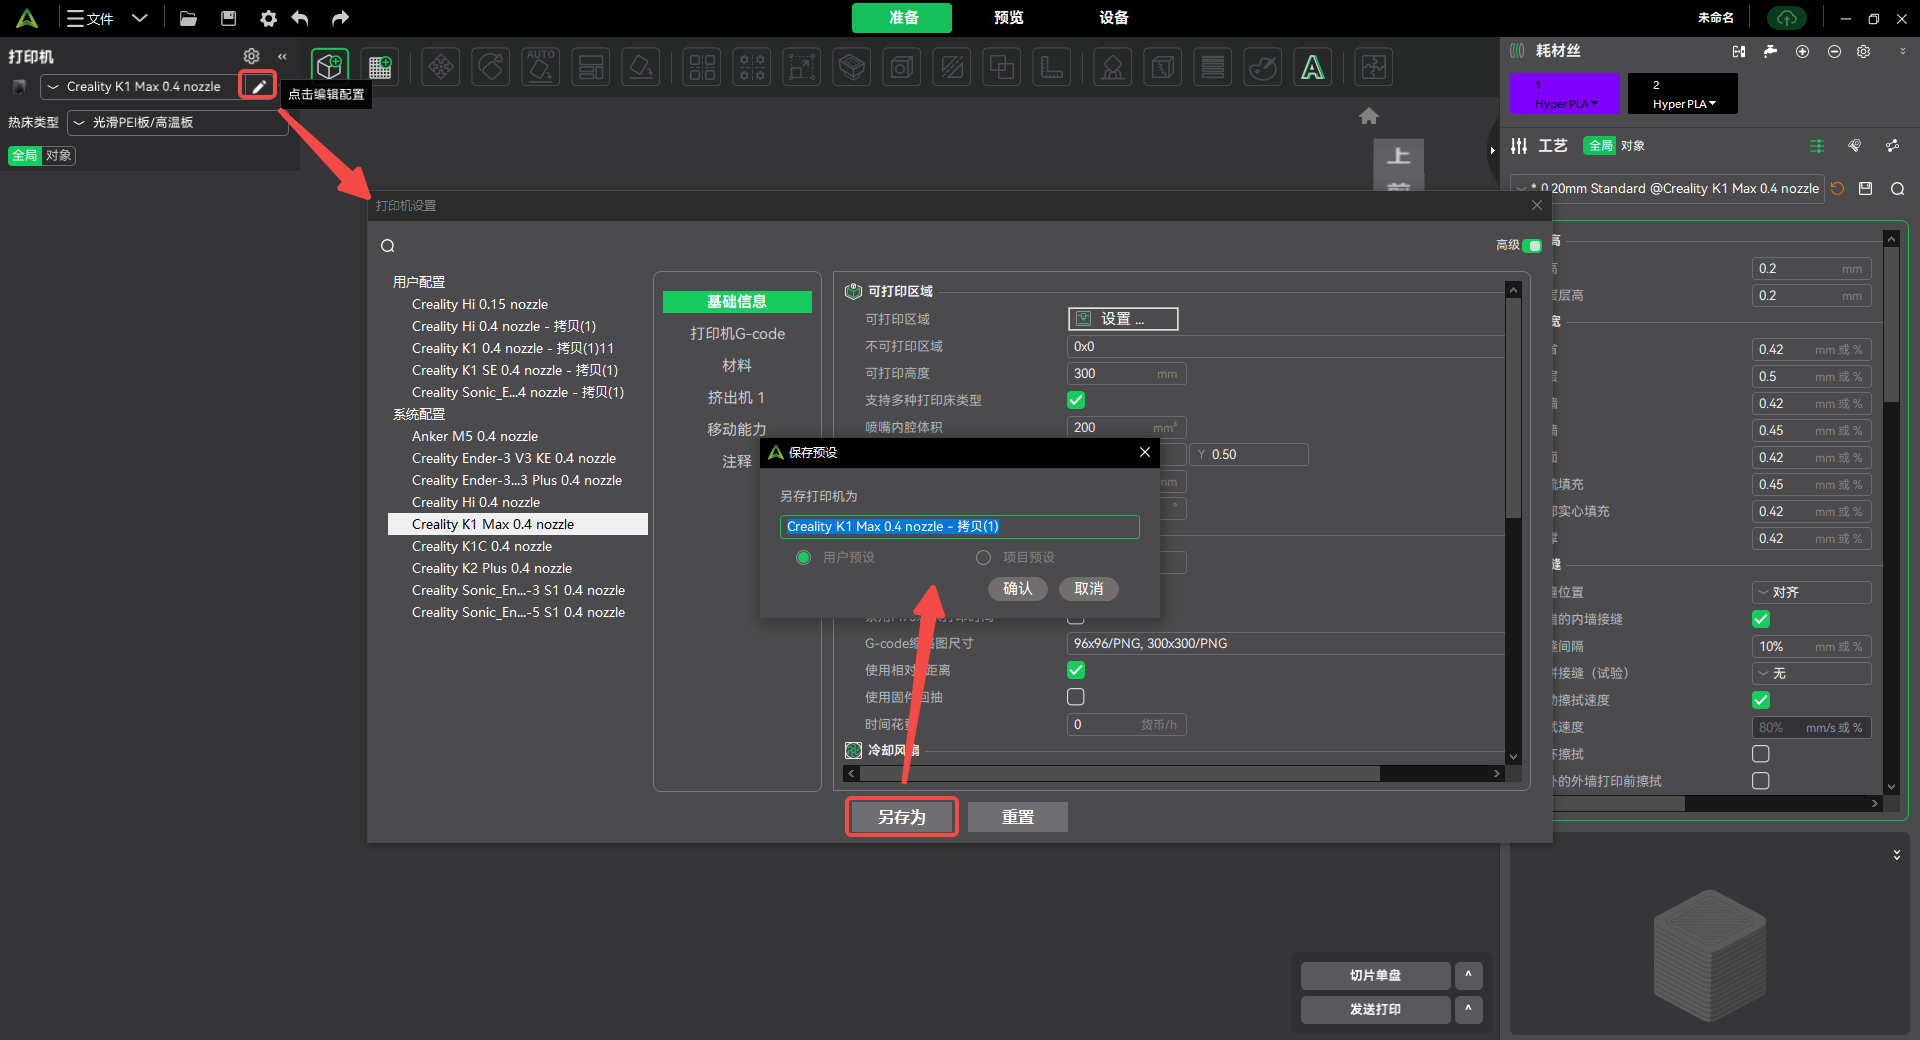
Task: Open the 无 scarf seam dropdown
Action: pyautogui.click(x=1811, y=673)
